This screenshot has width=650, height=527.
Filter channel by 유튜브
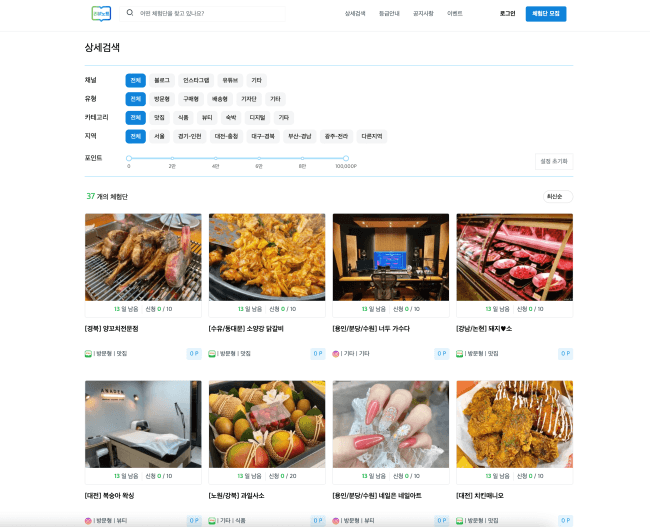230,80
